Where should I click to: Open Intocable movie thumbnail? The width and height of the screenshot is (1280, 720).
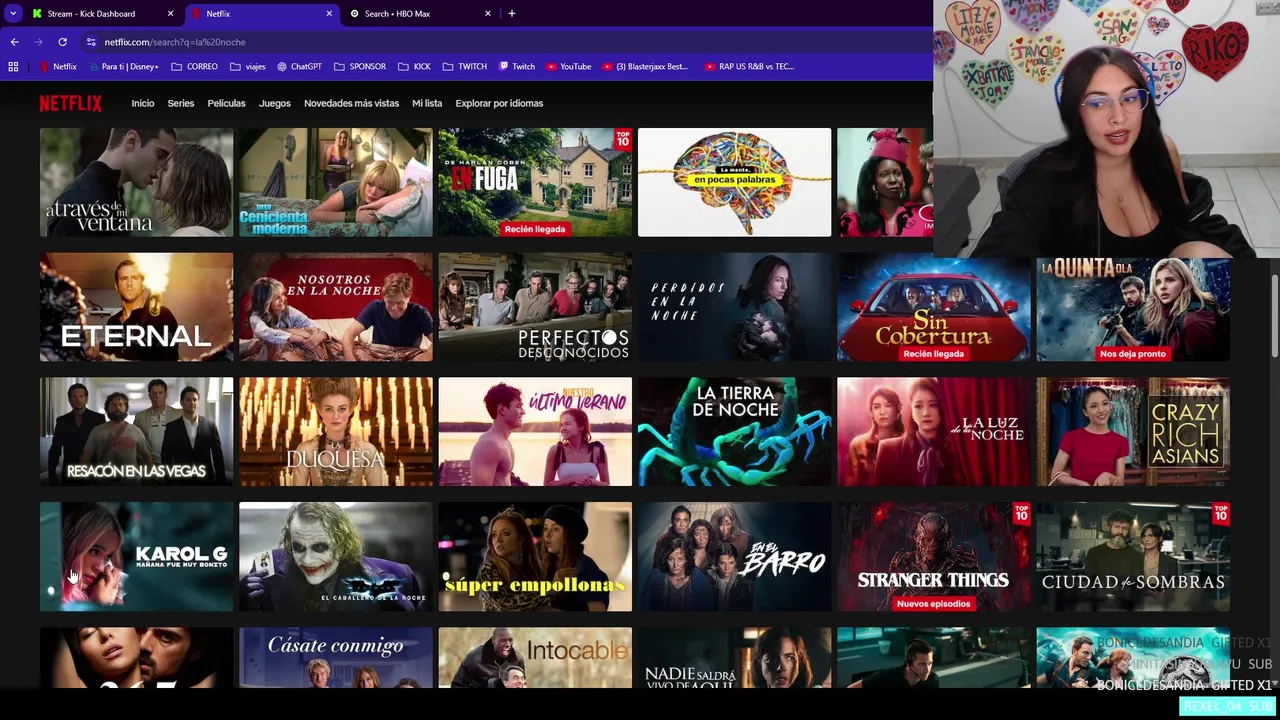point(535,658)
